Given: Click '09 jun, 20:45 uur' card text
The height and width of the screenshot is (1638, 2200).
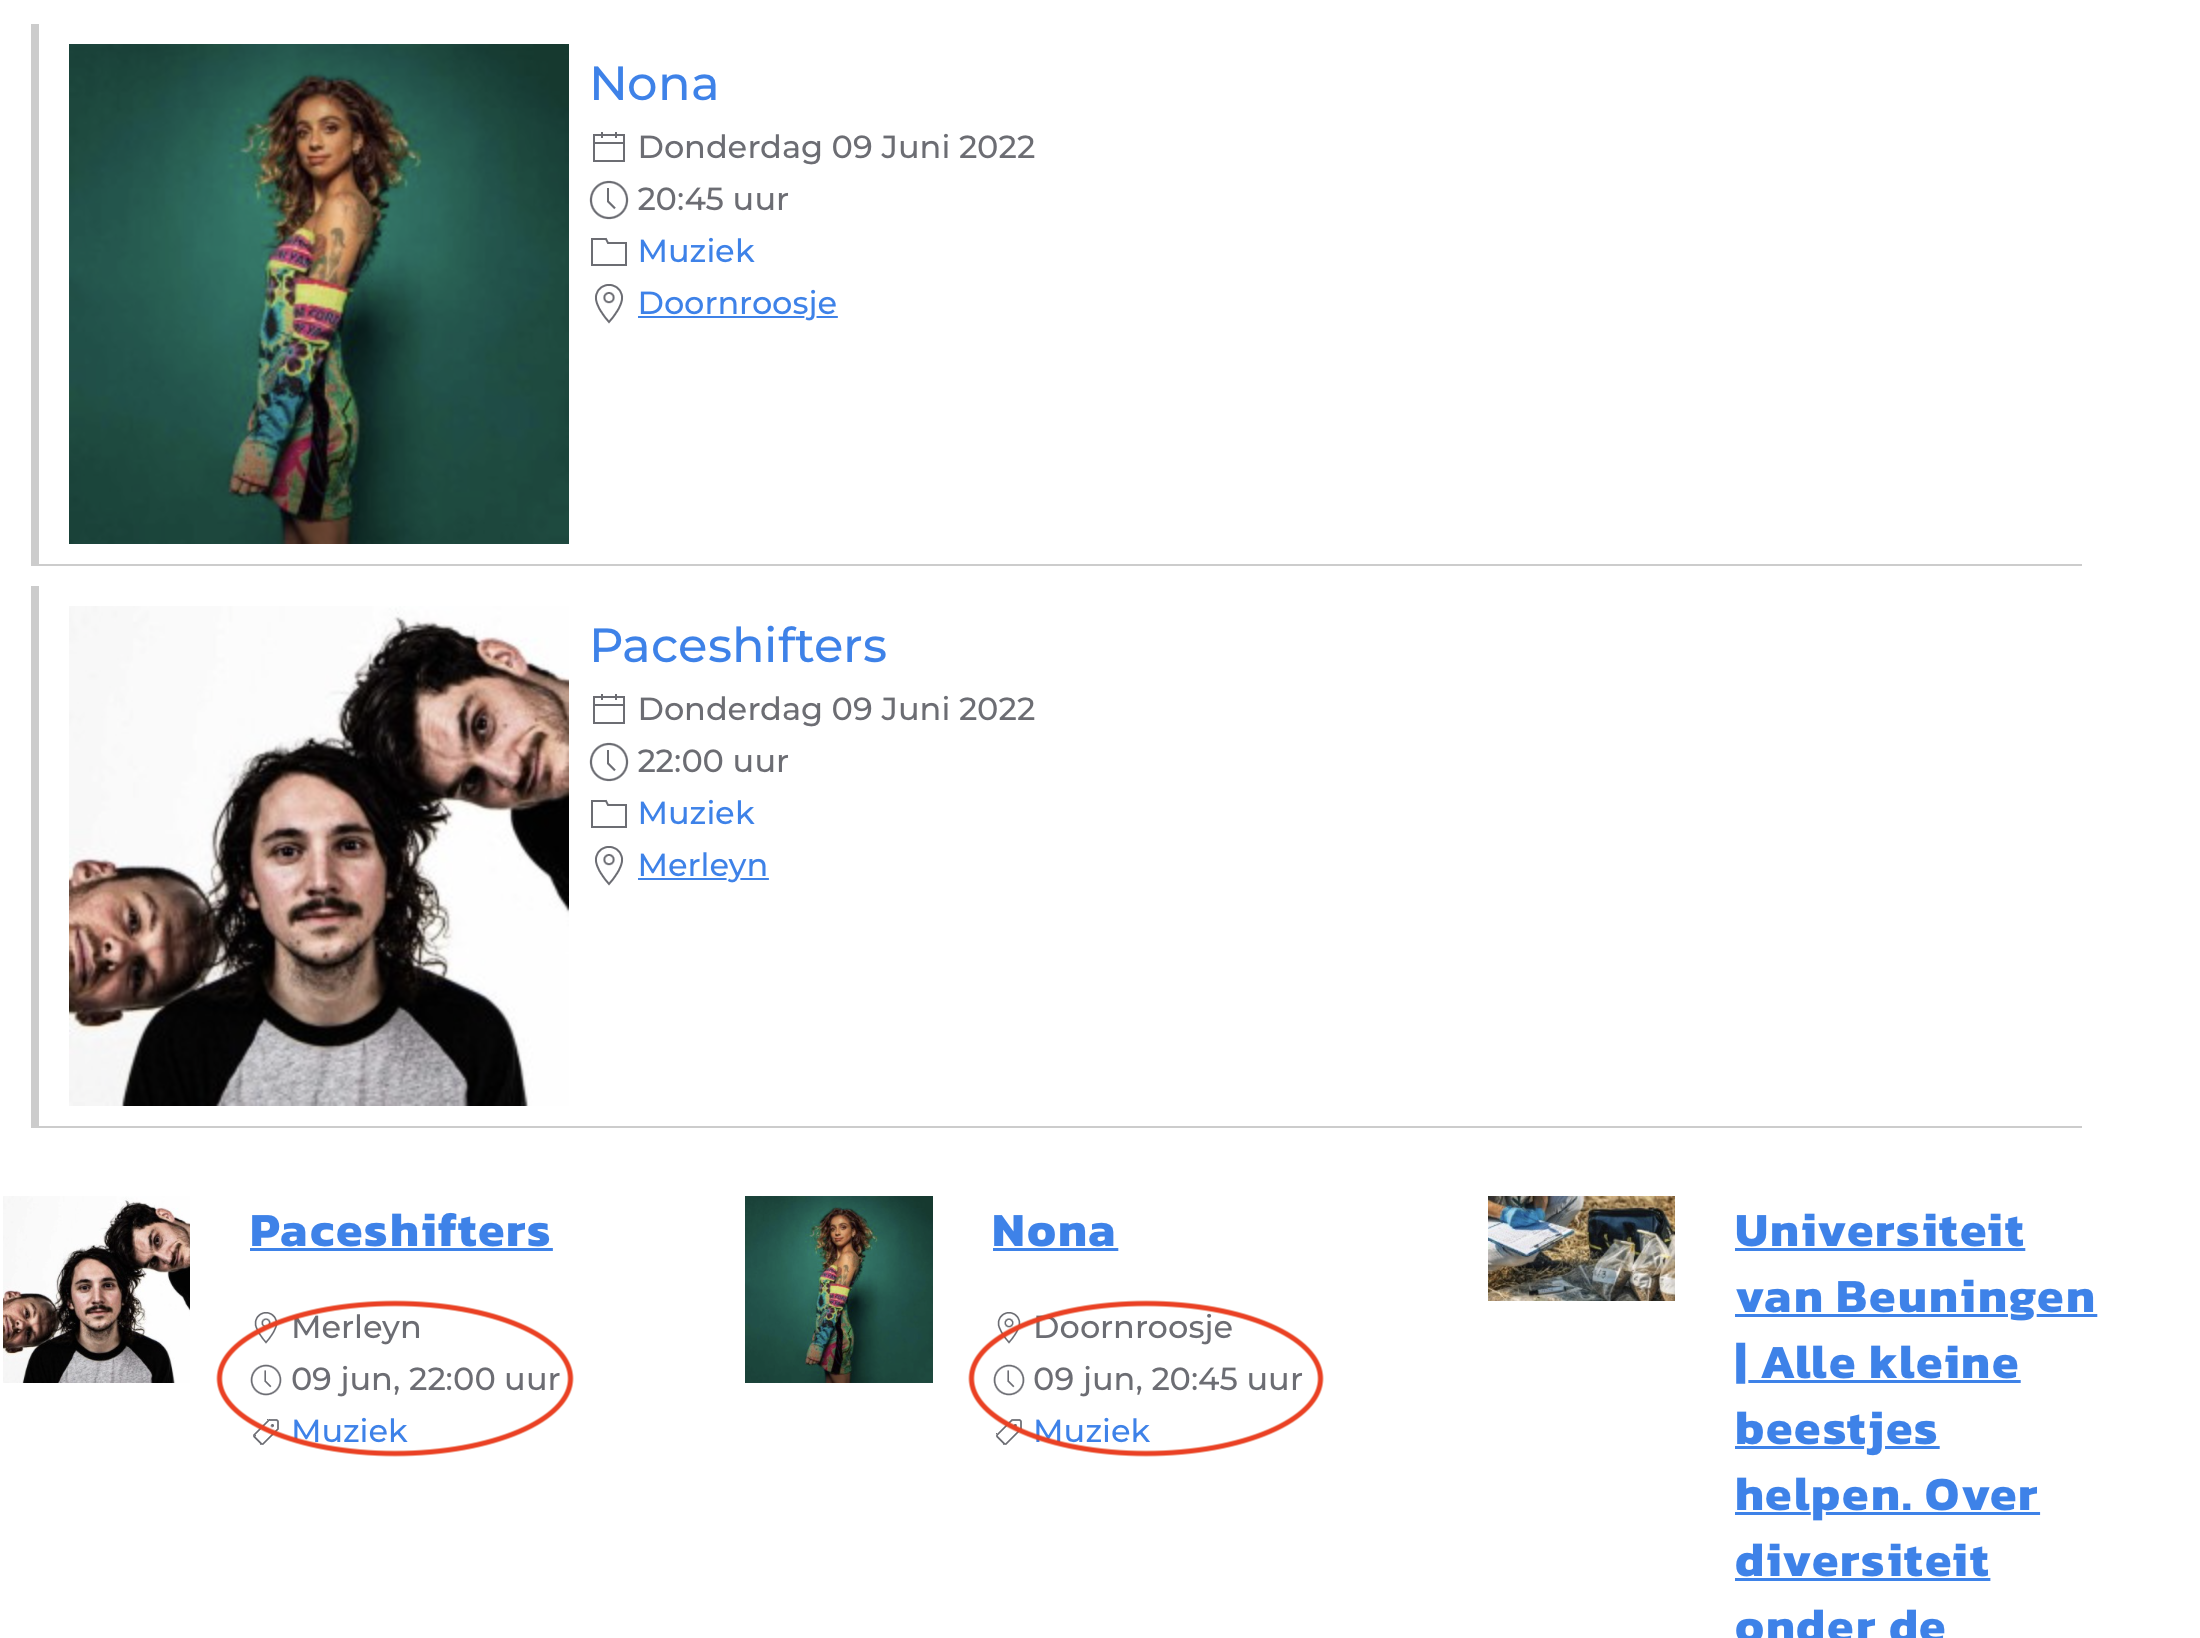Looking at the screenshot, I should click(1167, 1379).
